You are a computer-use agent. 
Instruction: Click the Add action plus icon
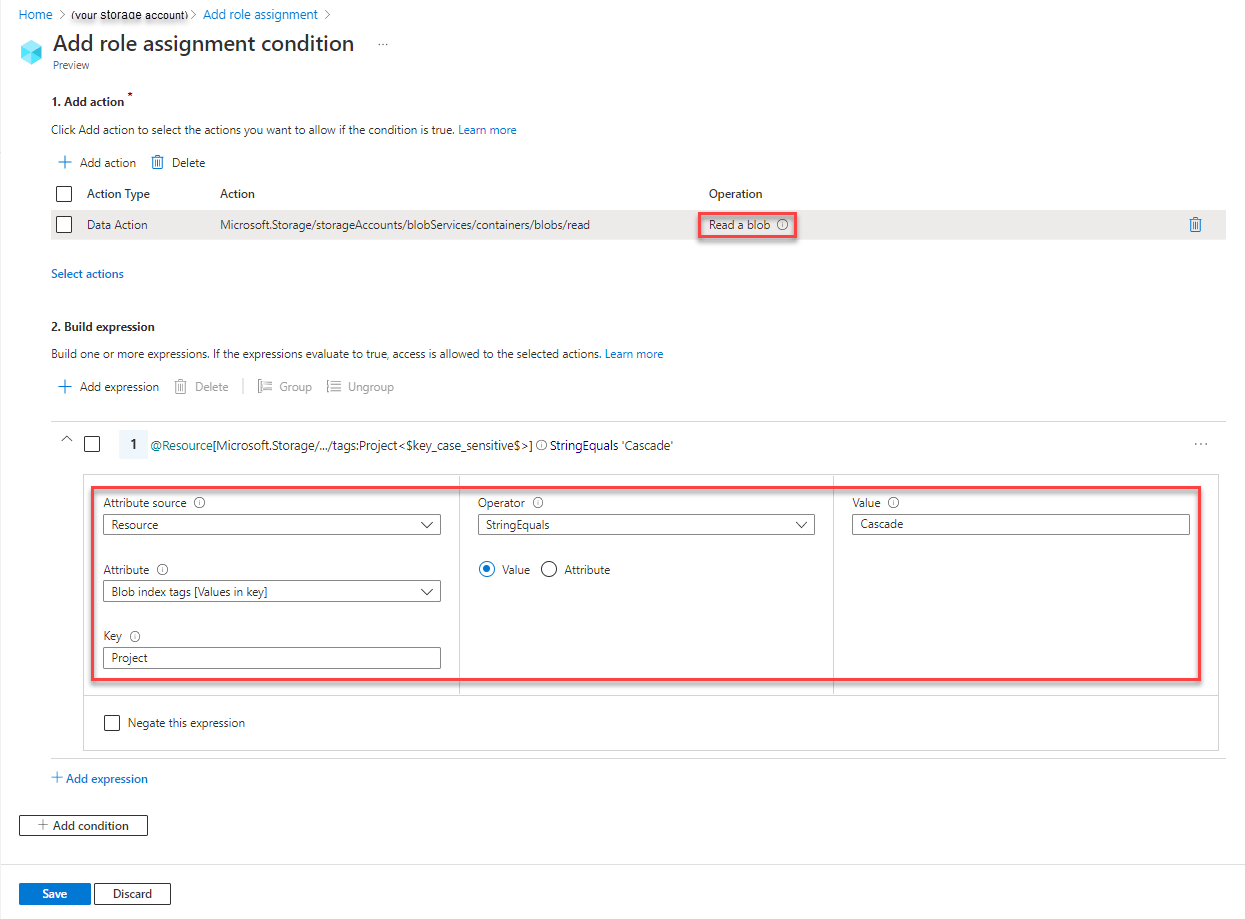[x=65, y=162]
